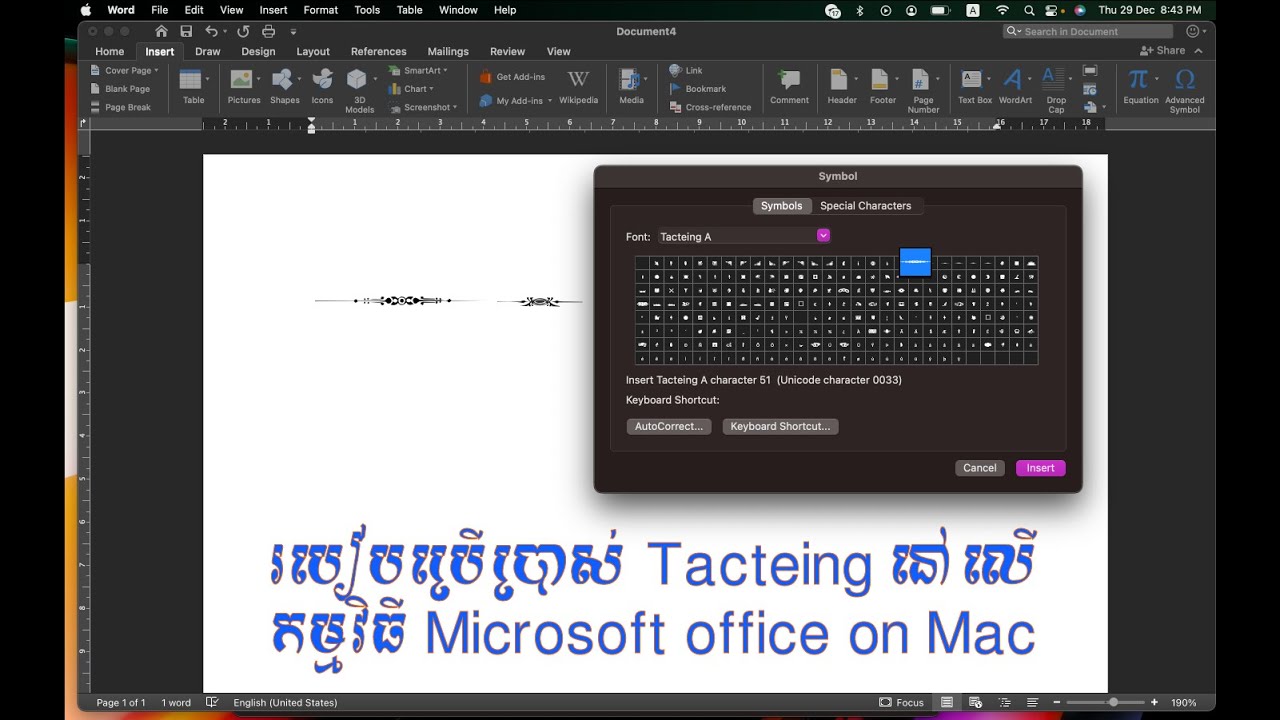Viewport: 1280px width, 720px height.
Task: Open the Apple menu
Action: click(85, 10)
